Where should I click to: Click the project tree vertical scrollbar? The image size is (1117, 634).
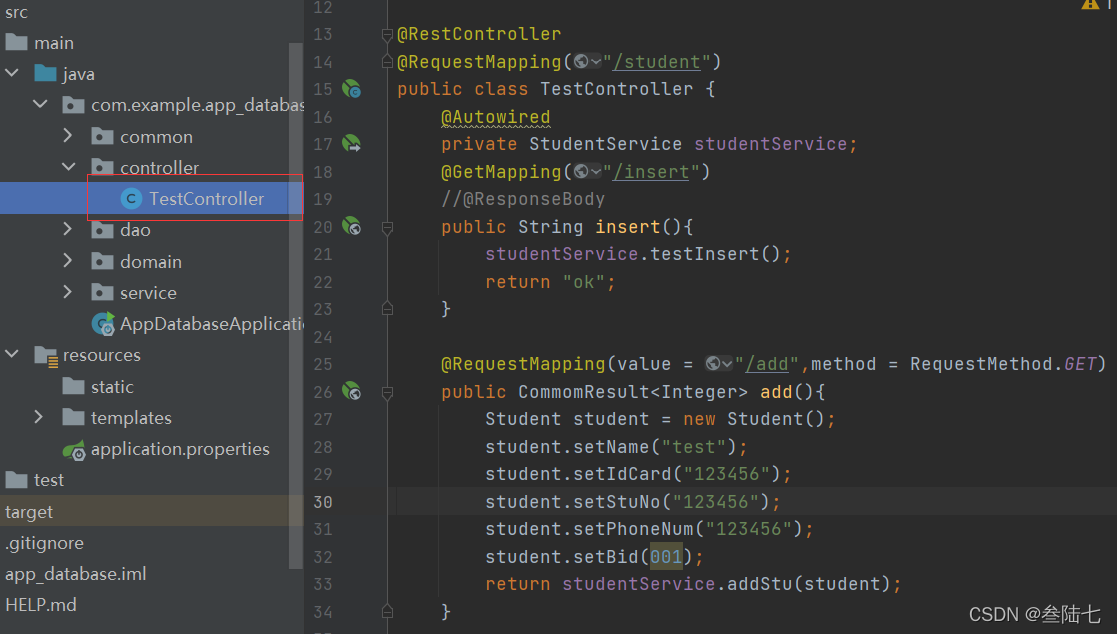(296, 305)
